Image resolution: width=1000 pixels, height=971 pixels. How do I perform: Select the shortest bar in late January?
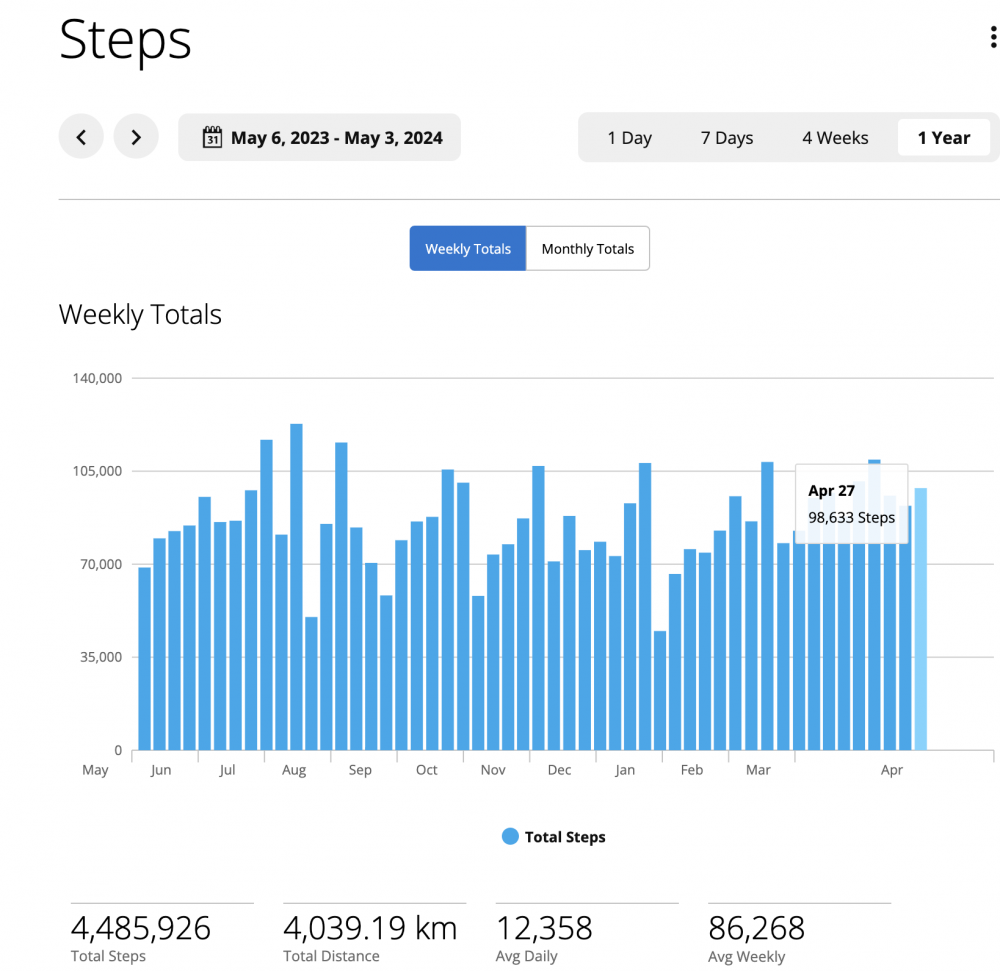pyautogui.click(x=659, y=690)
